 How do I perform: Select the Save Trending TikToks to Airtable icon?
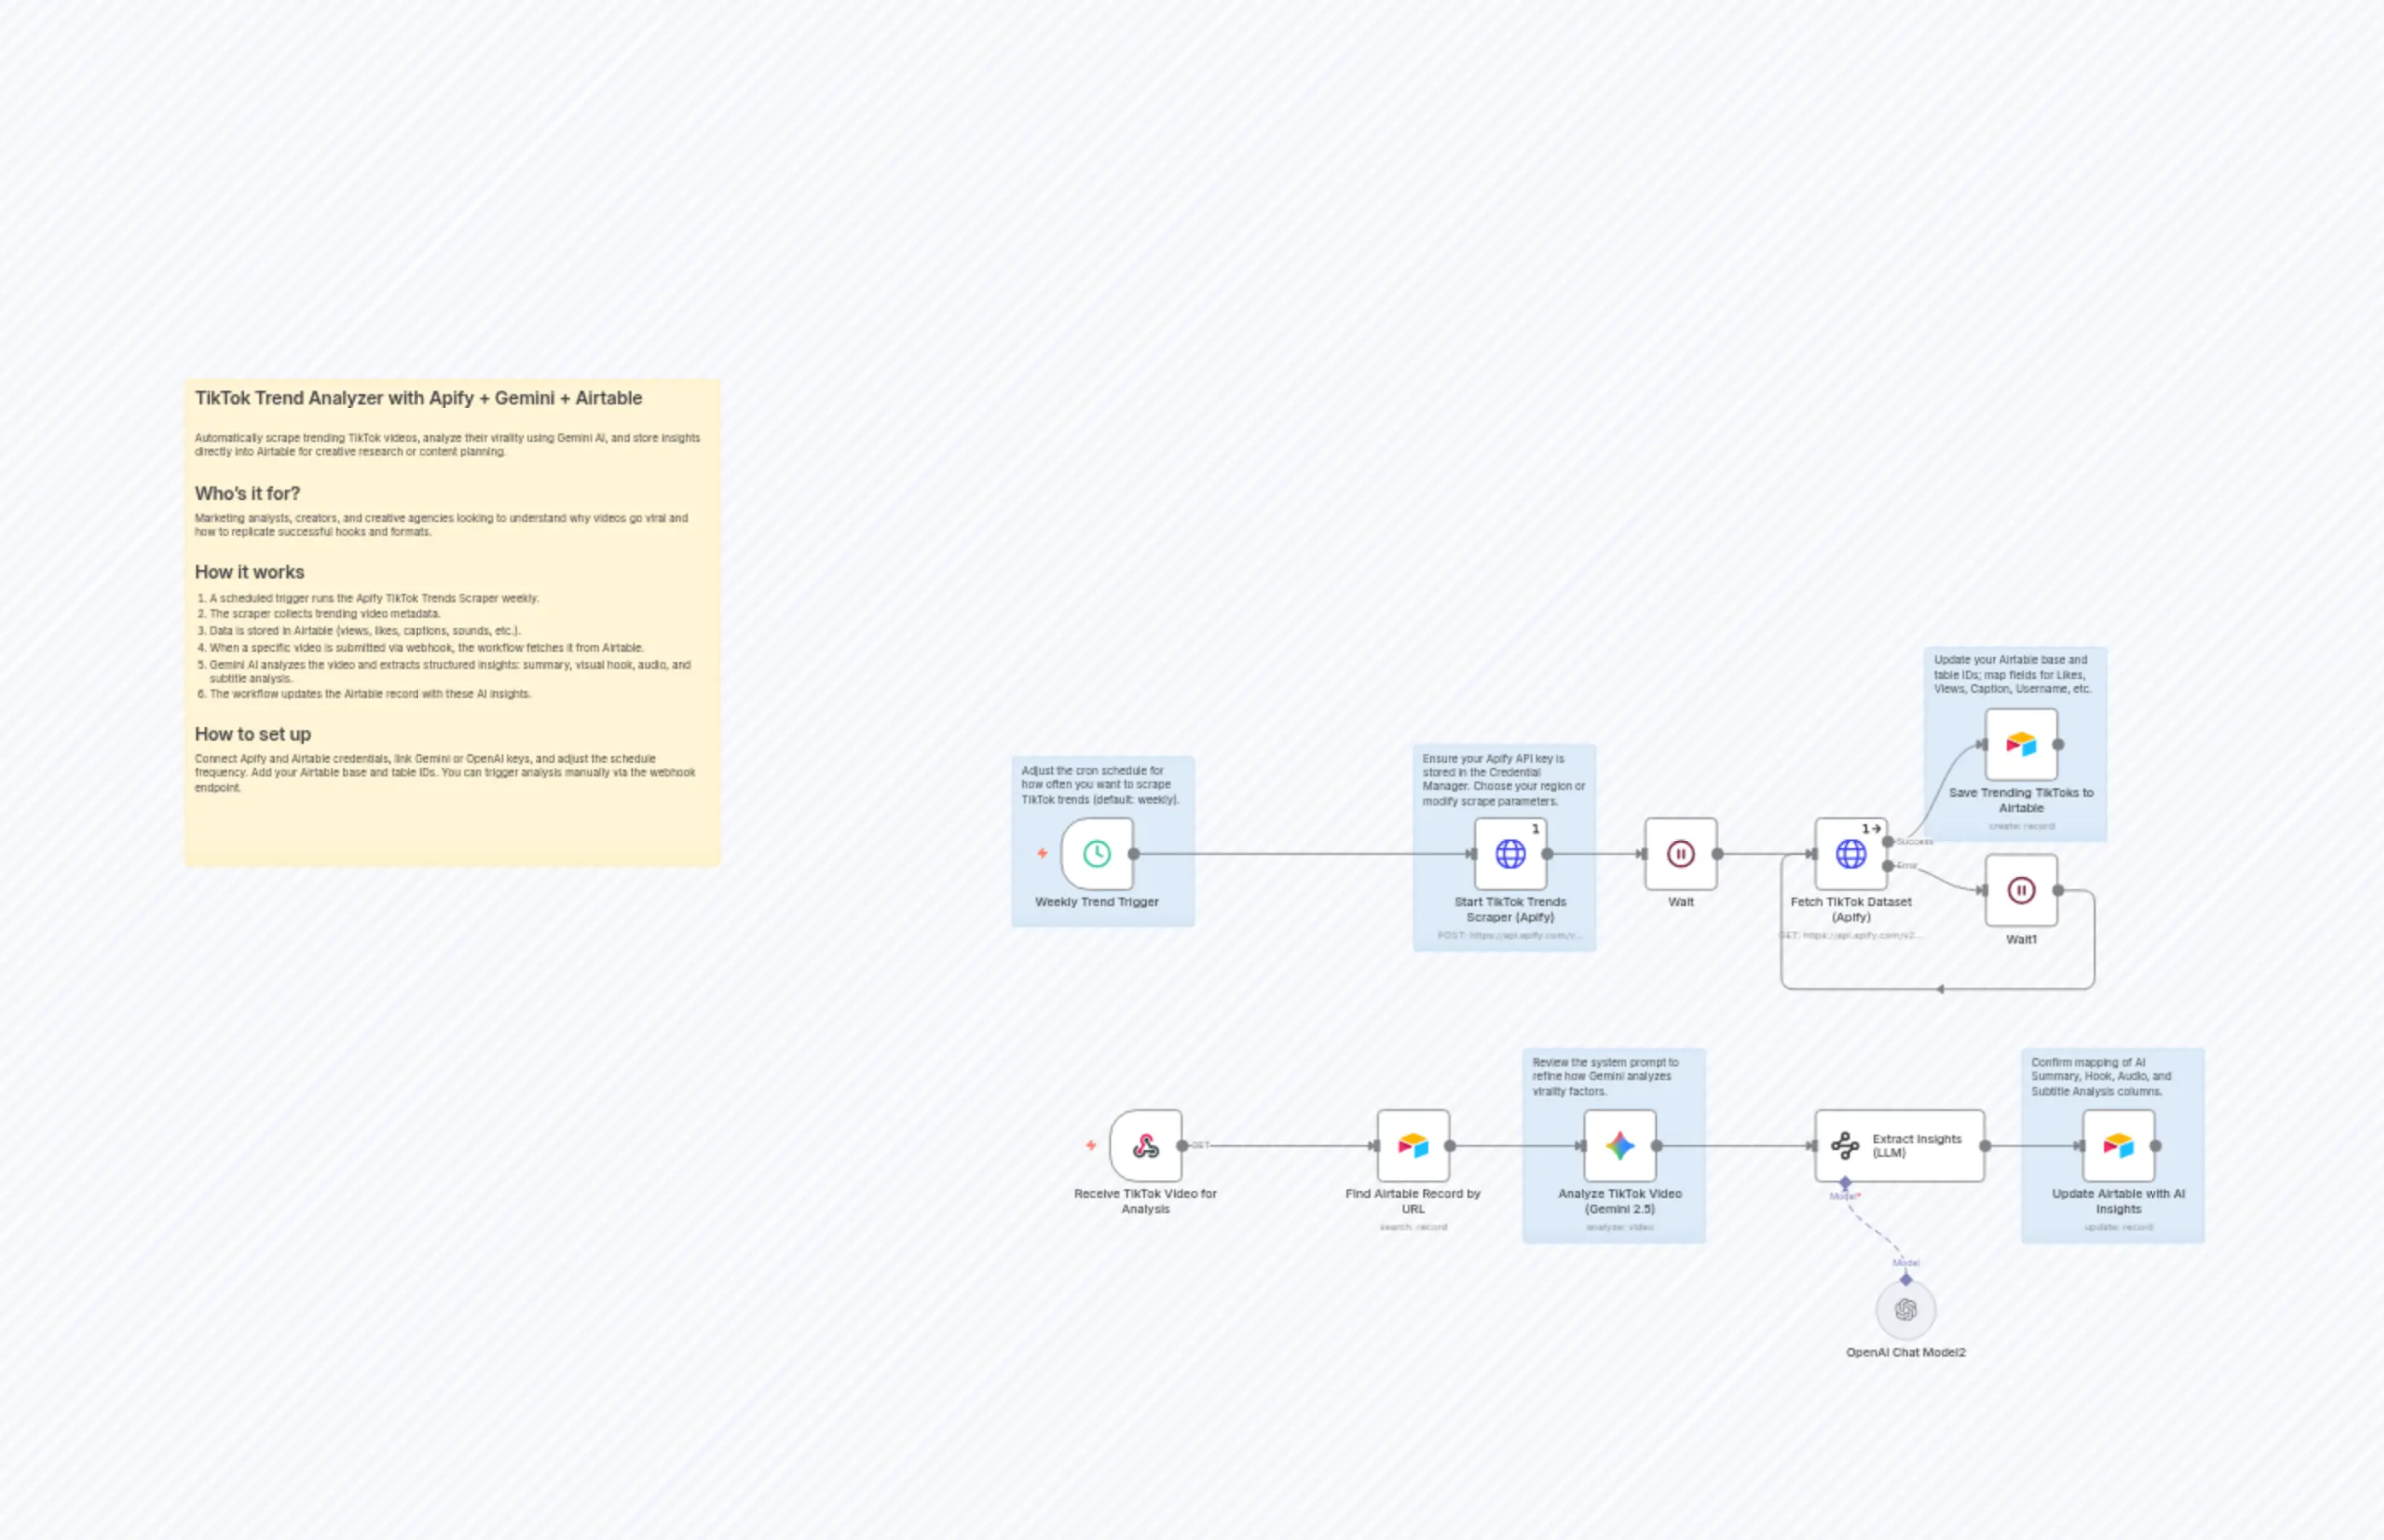[2021, 745]
